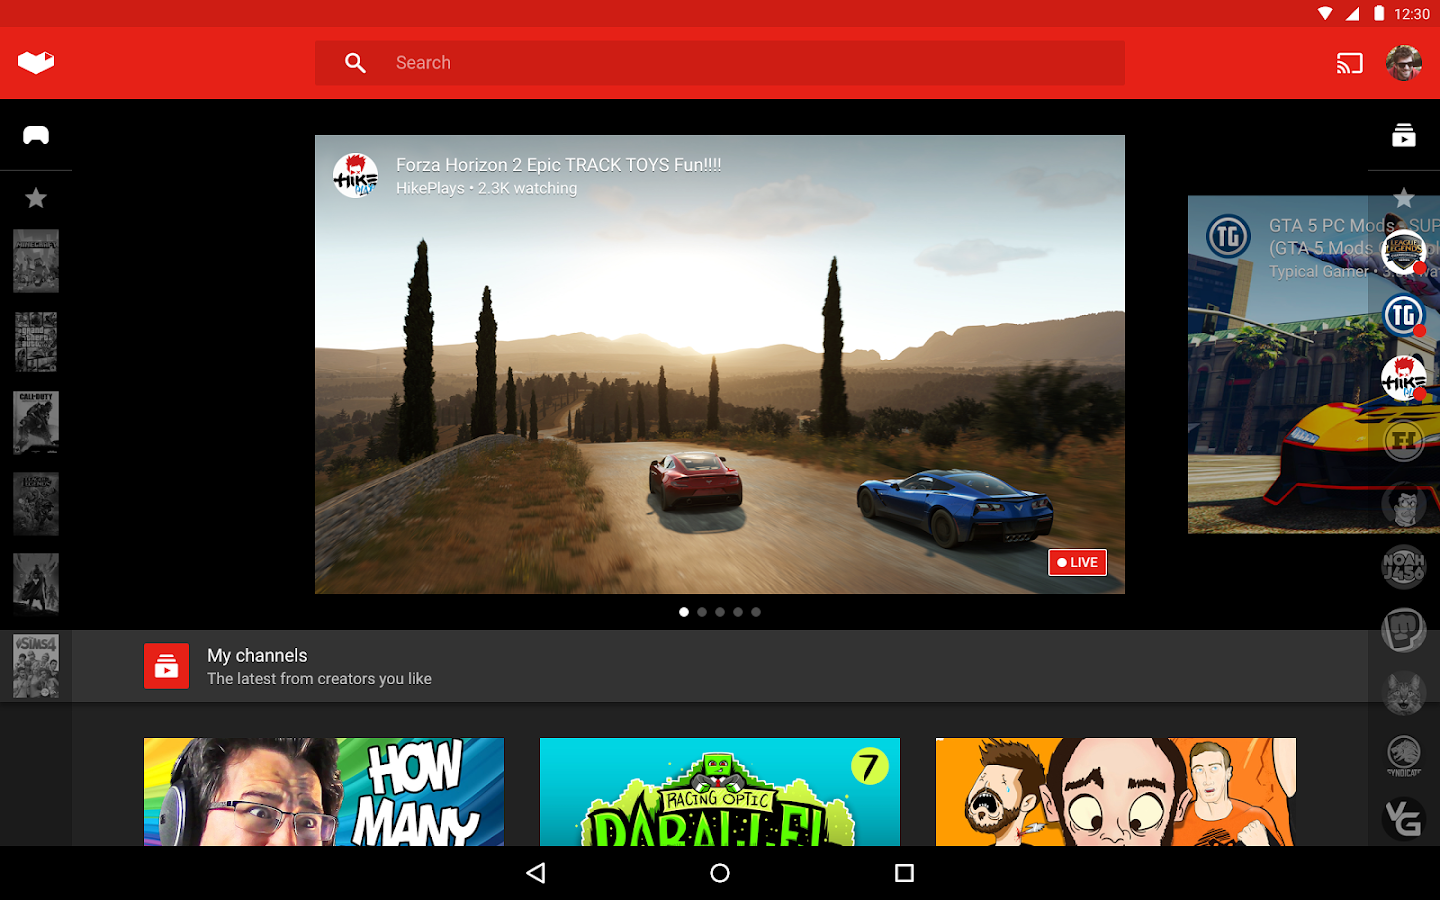Viewport: 1440px width, 900px height.
Task: Click the favorite games star icon
Action: pyautogui.click(x=36, y=198)
